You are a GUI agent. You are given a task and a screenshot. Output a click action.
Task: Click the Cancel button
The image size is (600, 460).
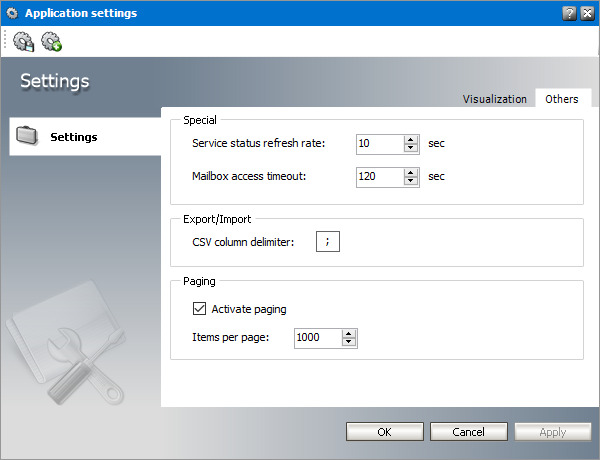[x=469, y=432]
